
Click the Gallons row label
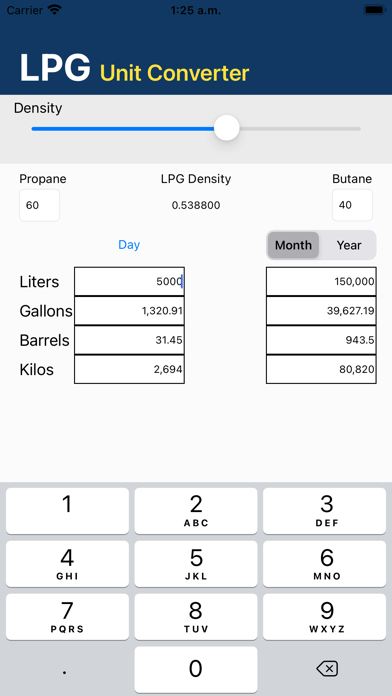point(46,311)
